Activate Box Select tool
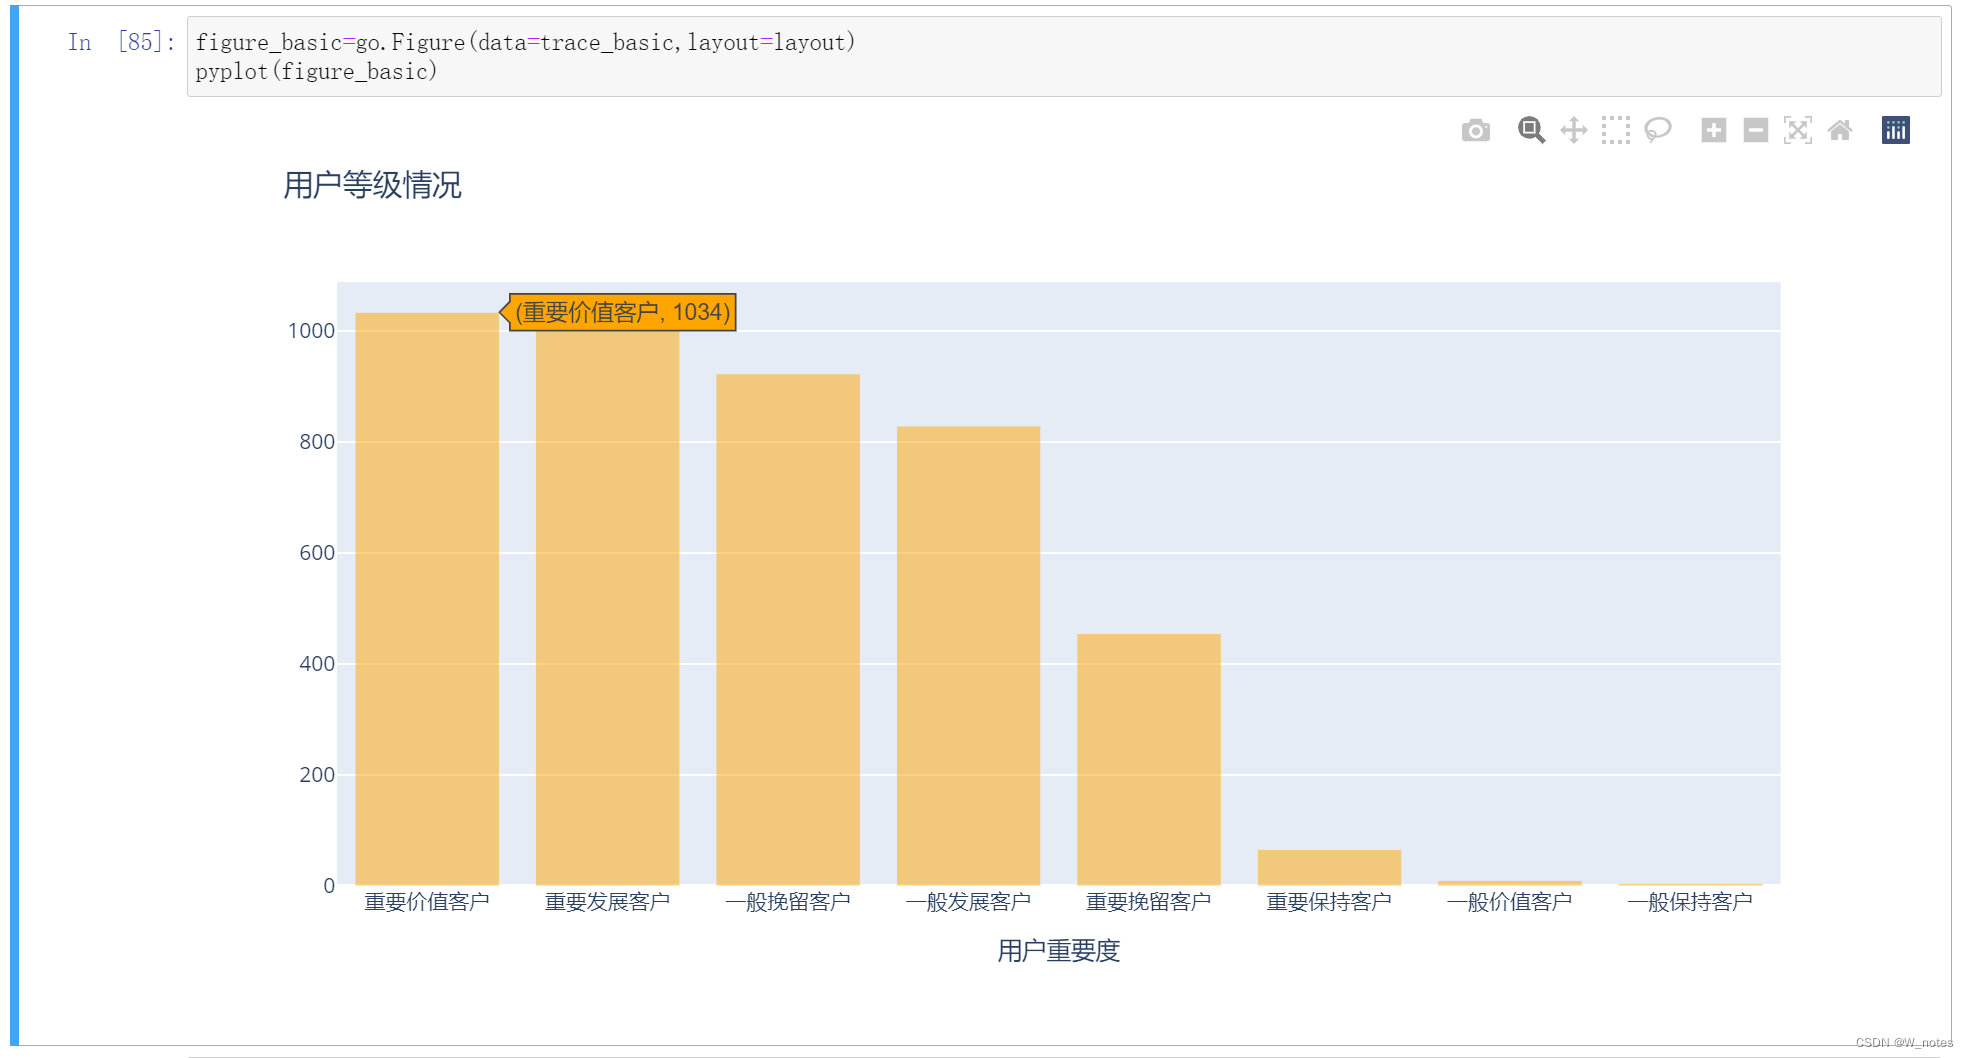Image resolution: width=1969 pixels, height=1058 pixels. coord(1615,130)
